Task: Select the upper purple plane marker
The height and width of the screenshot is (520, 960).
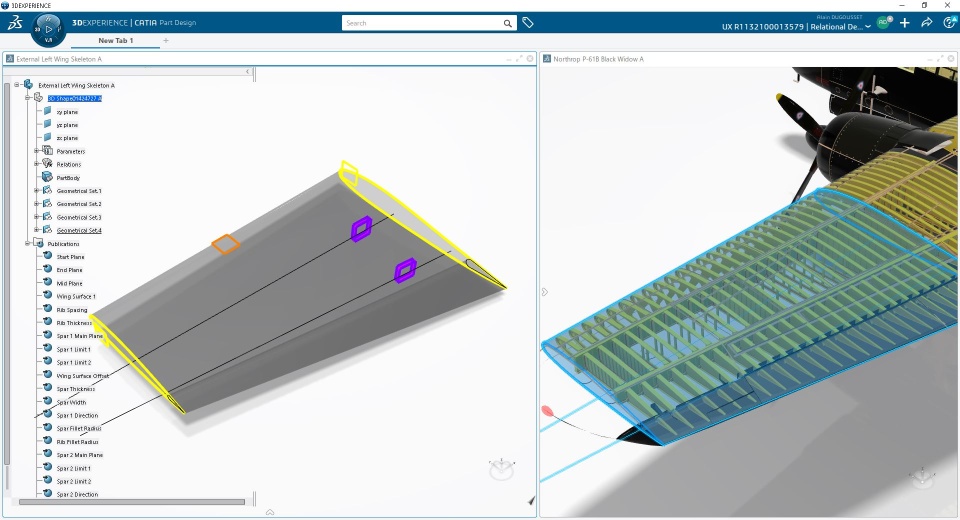Action: pos(361,228)
